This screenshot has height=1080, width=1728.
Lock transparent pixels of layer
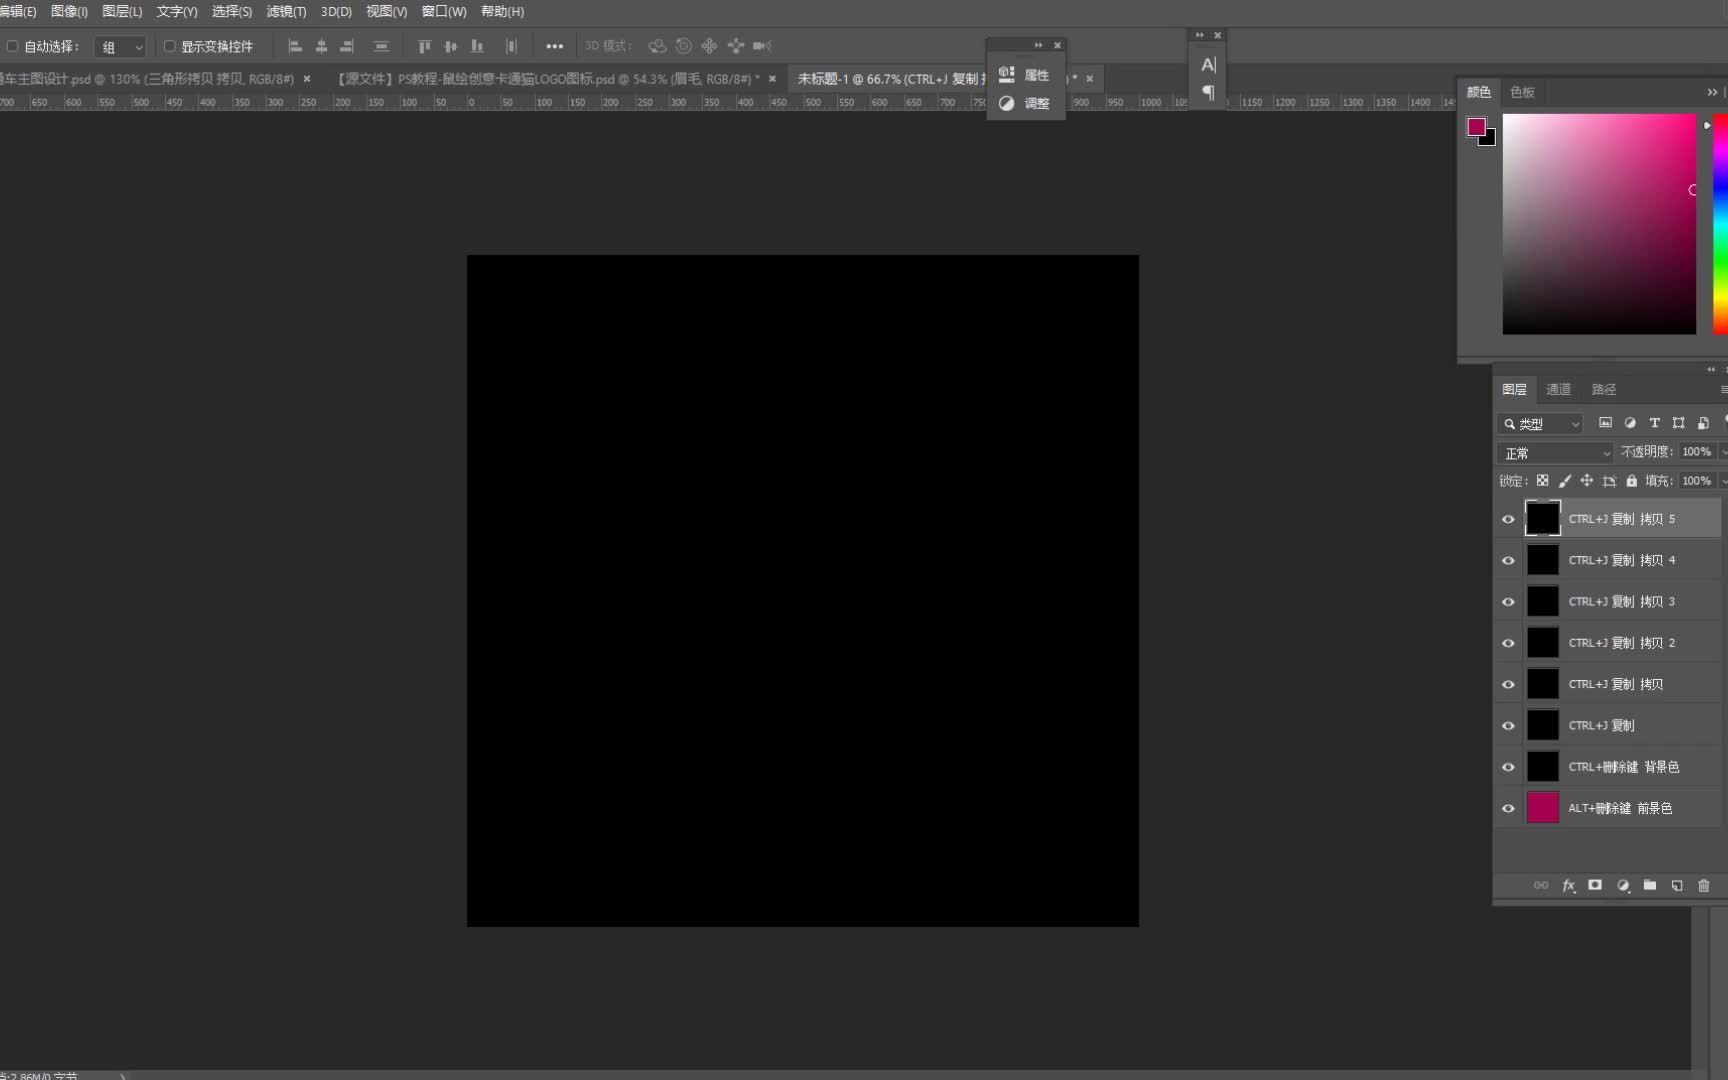point(1542,481)
